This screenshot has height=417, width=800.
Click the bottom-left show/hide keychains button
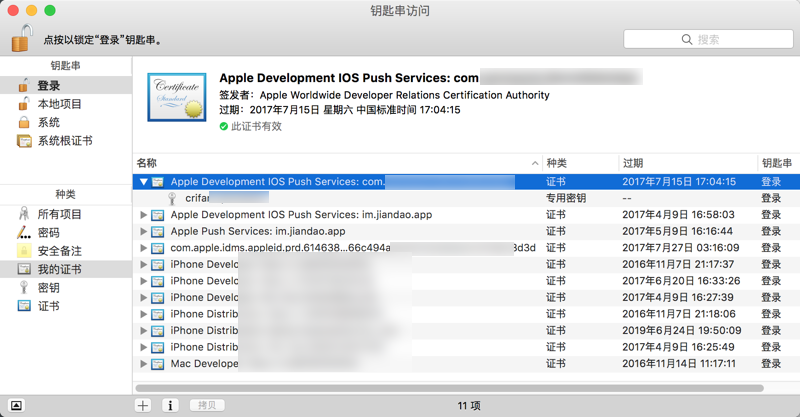click(16, 405)
